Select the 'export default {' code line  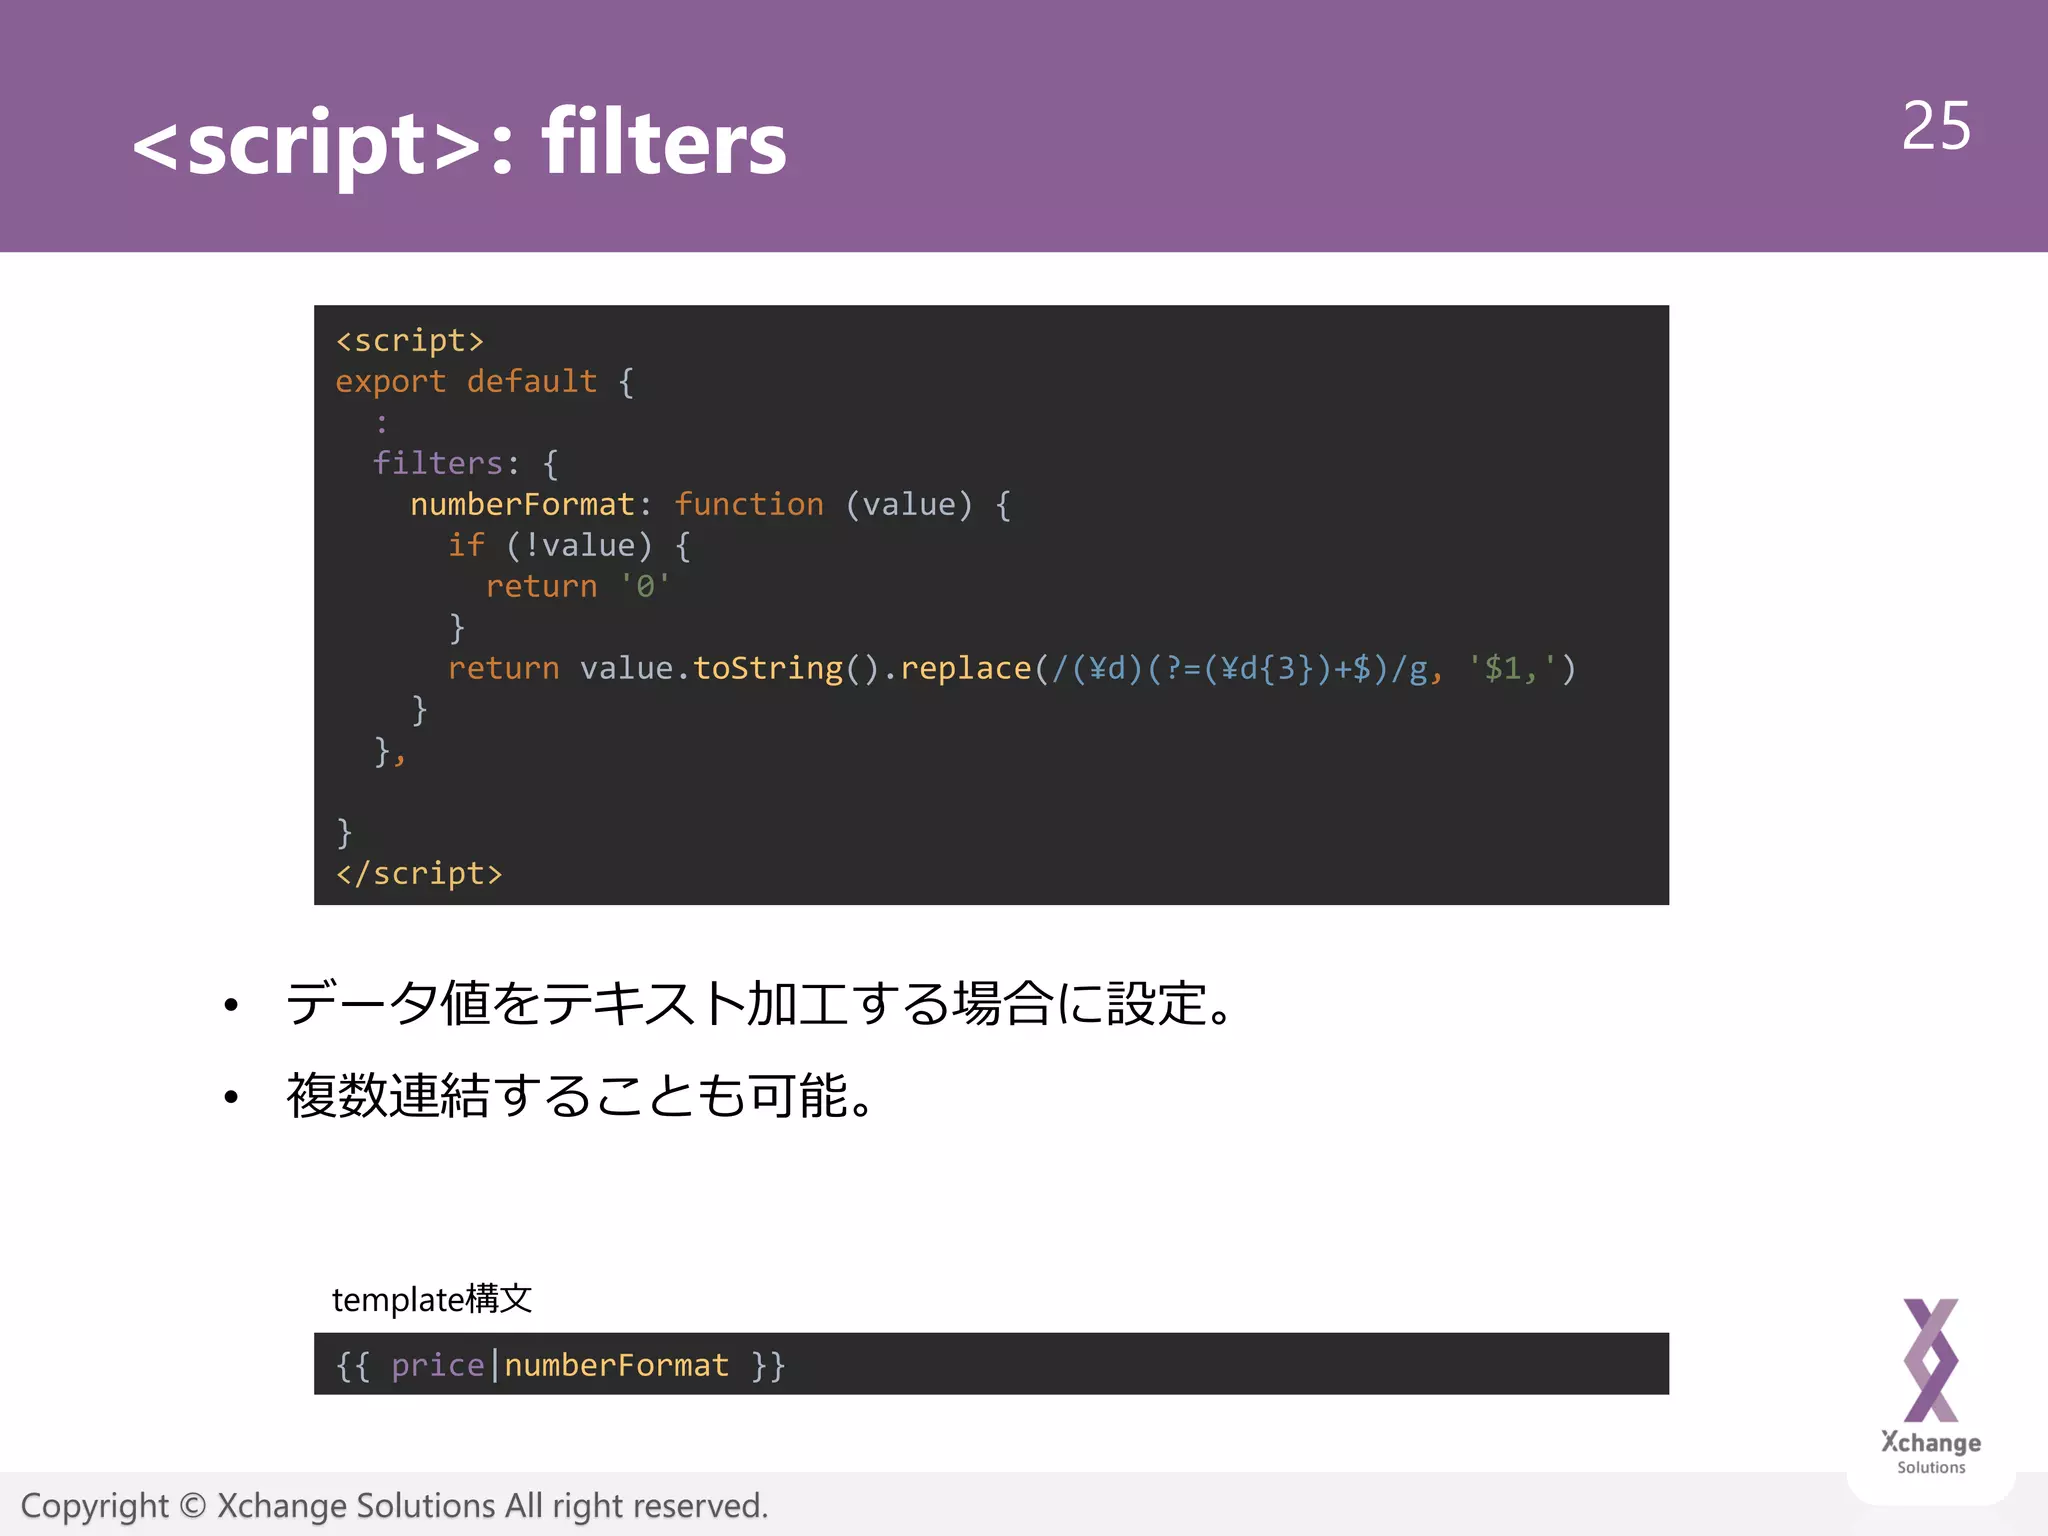coord(485,381)
